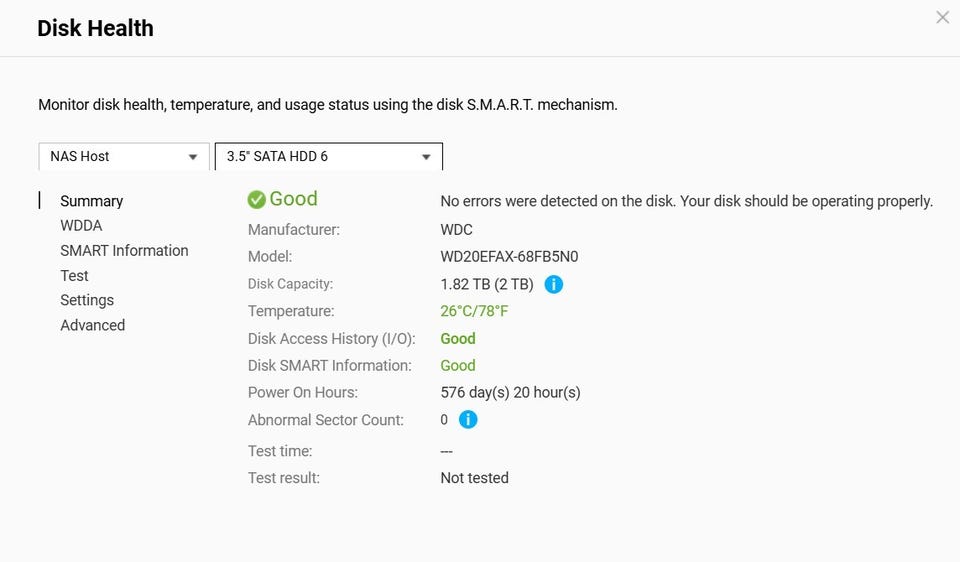This screenshot has width=960, height=562.
Task: Open the SMART Information tab
Action: tap(124, 250)
